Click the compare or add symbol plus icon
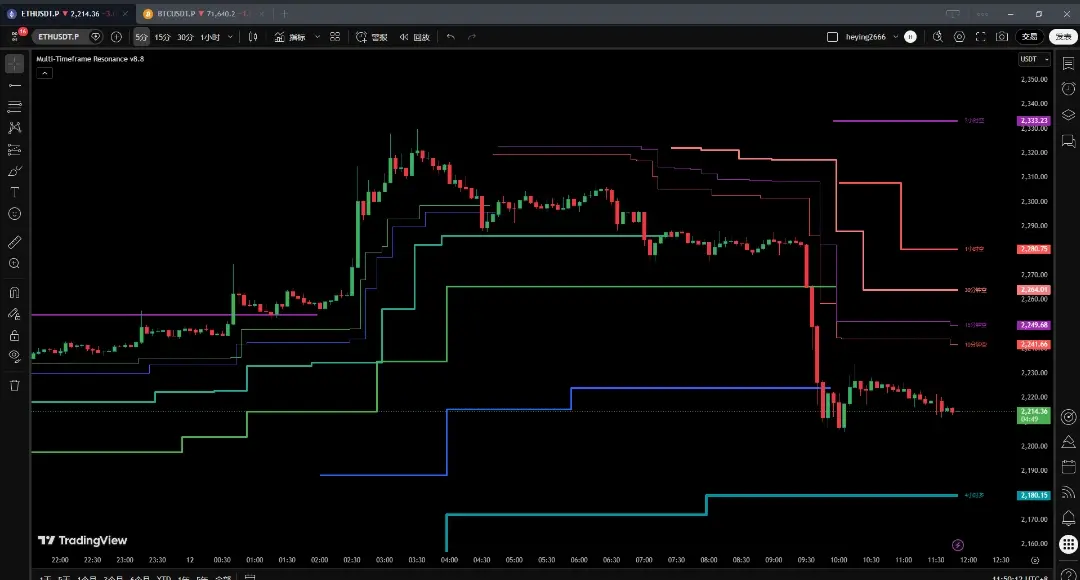 coord(116,37)
